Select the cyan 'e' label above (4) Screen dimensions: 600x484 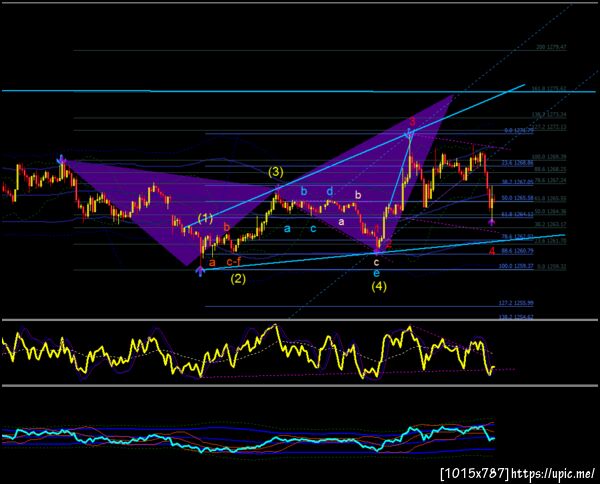click(377, 273)
